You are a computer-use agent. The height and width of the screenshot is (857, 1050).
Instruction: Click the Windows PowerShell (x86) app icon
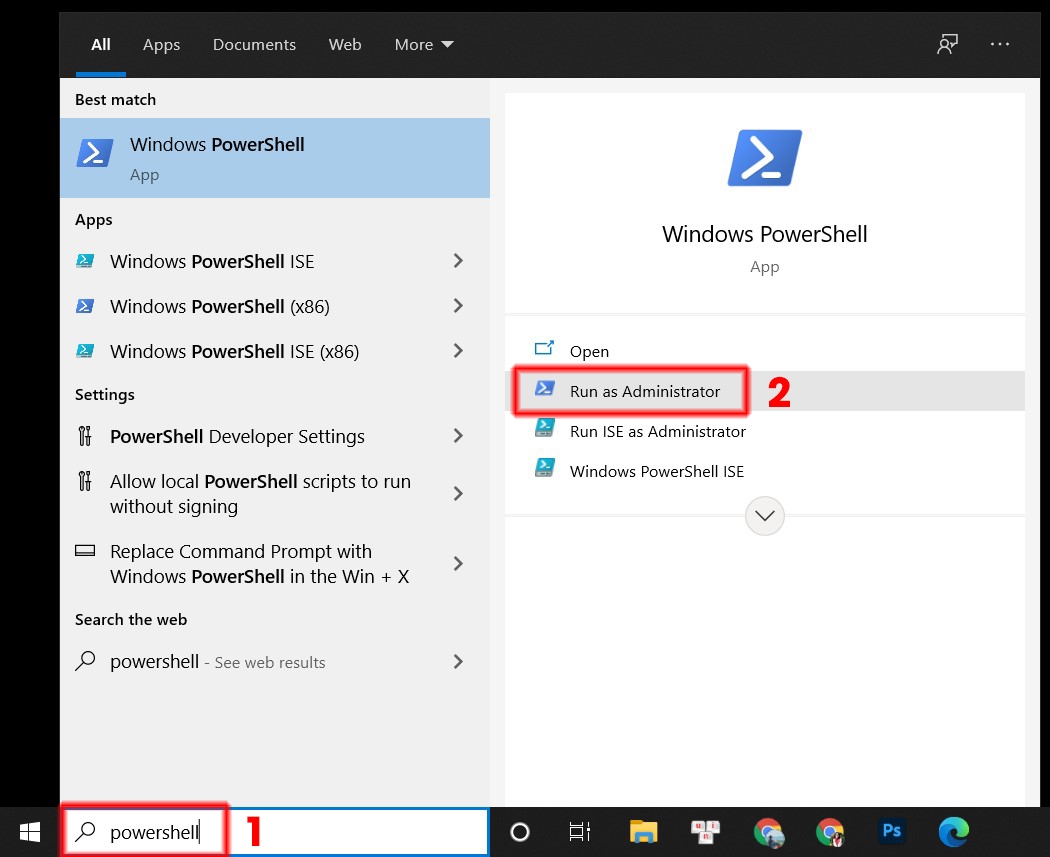85,306
